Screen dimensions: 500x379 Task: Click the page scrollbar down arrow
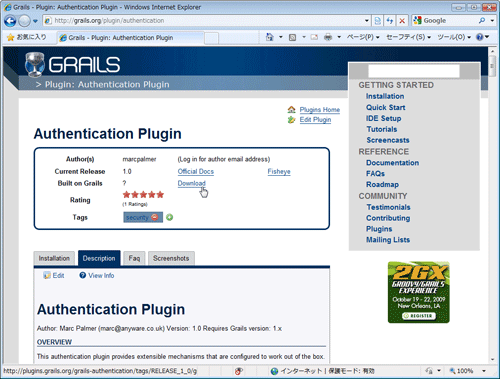[x=492, y=360]
